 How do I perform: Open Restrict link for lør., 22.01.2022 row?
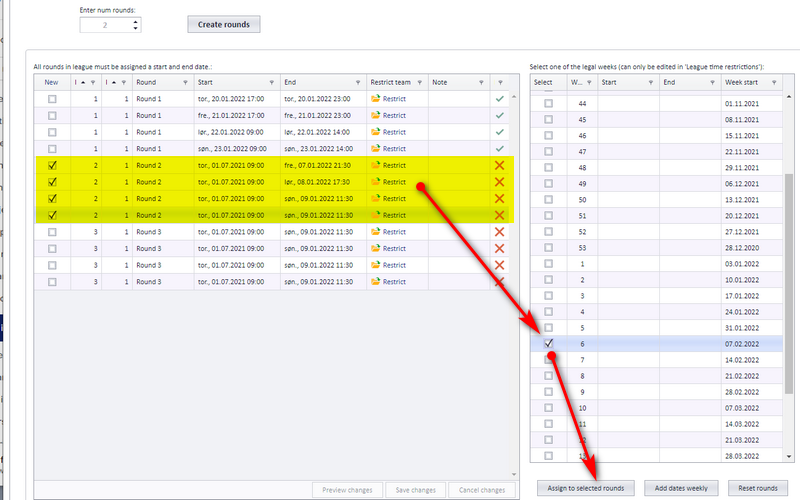click(394, 132)
